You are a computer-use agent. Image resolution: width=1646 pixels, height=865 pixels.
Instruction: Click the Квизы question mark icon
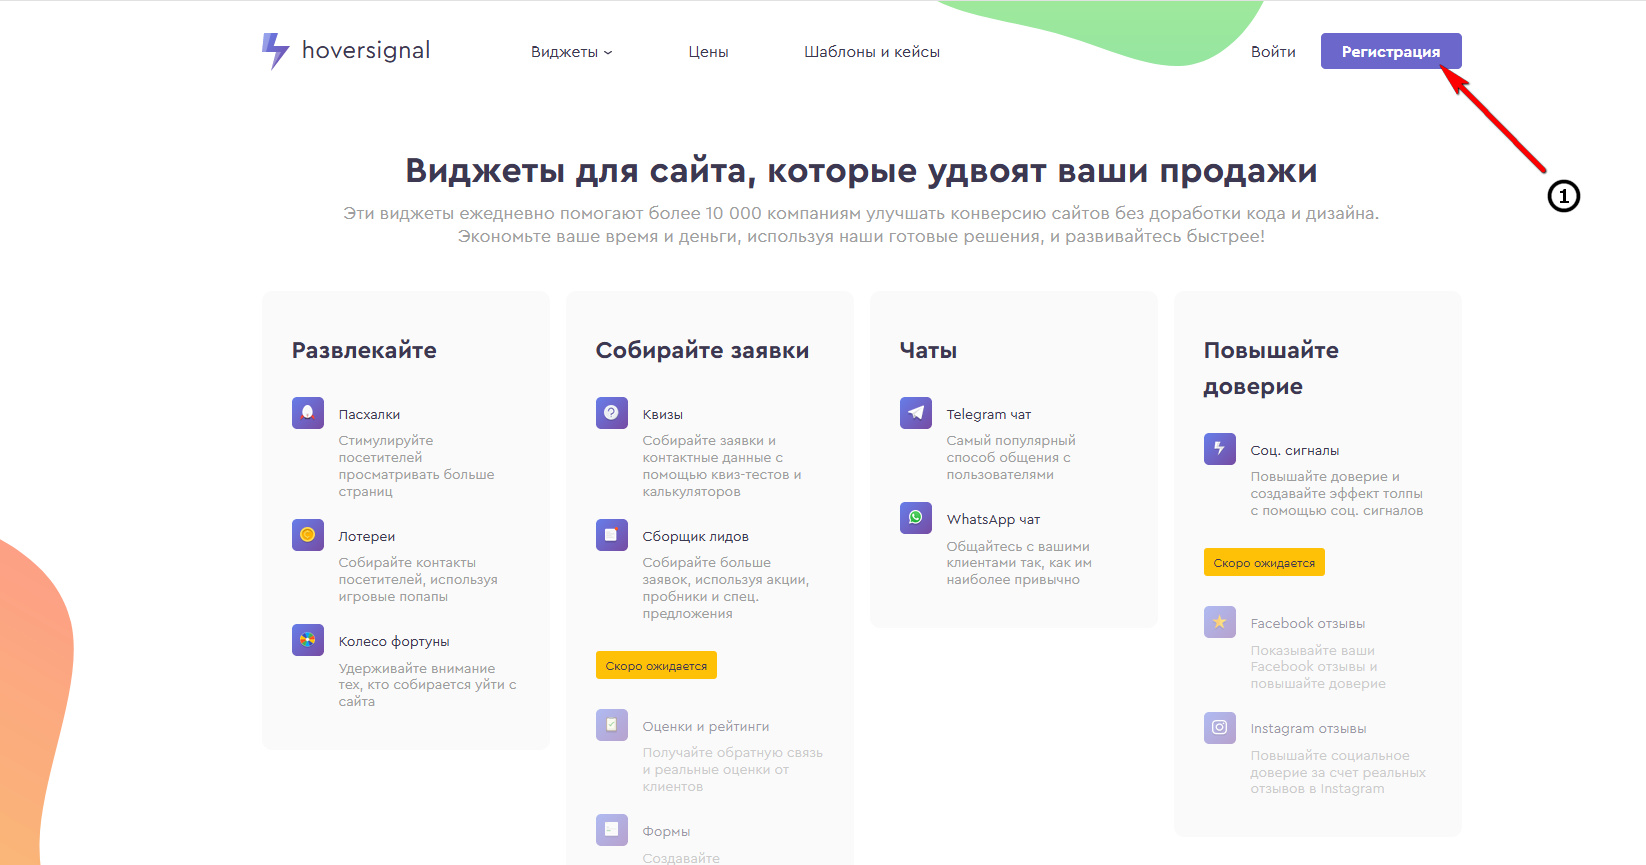point(612,413)
